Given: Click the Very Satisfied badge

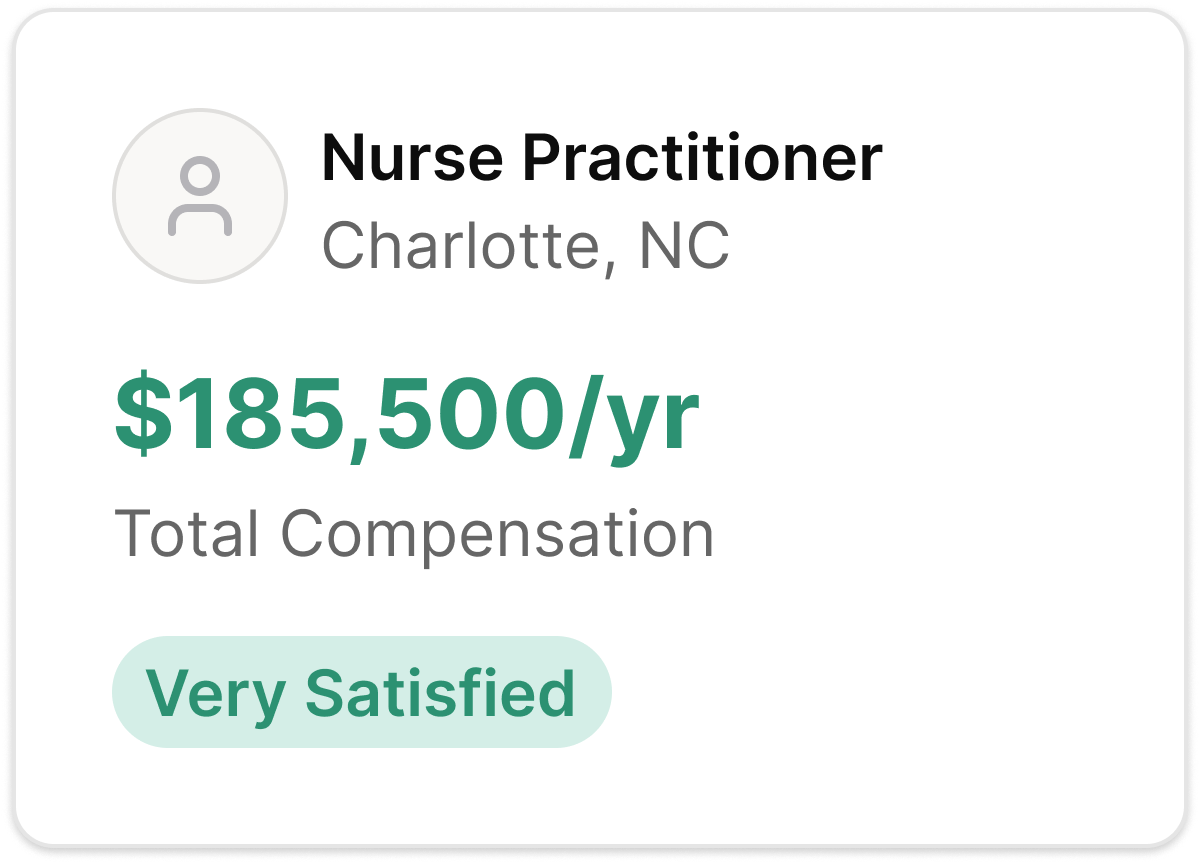Looking at the screenshot, I should click(362, 692).
